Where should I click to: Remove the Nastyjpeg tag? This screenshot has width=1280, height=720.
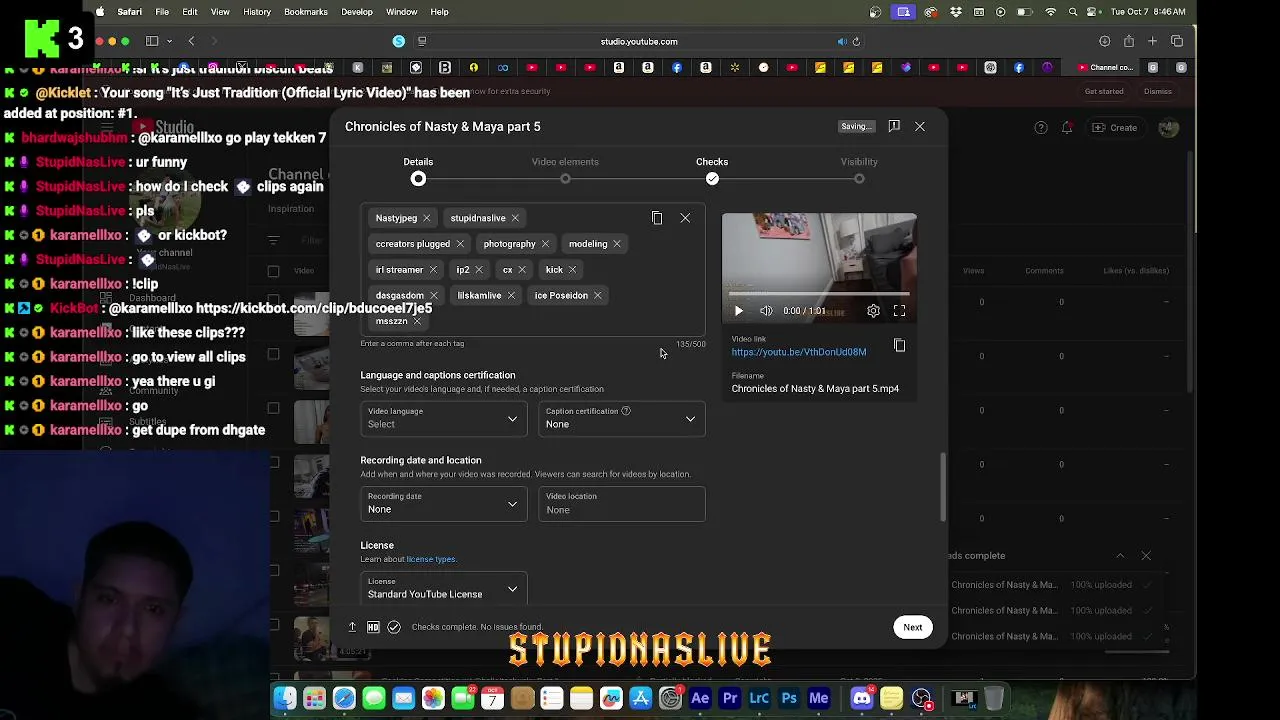click(426, 218)
